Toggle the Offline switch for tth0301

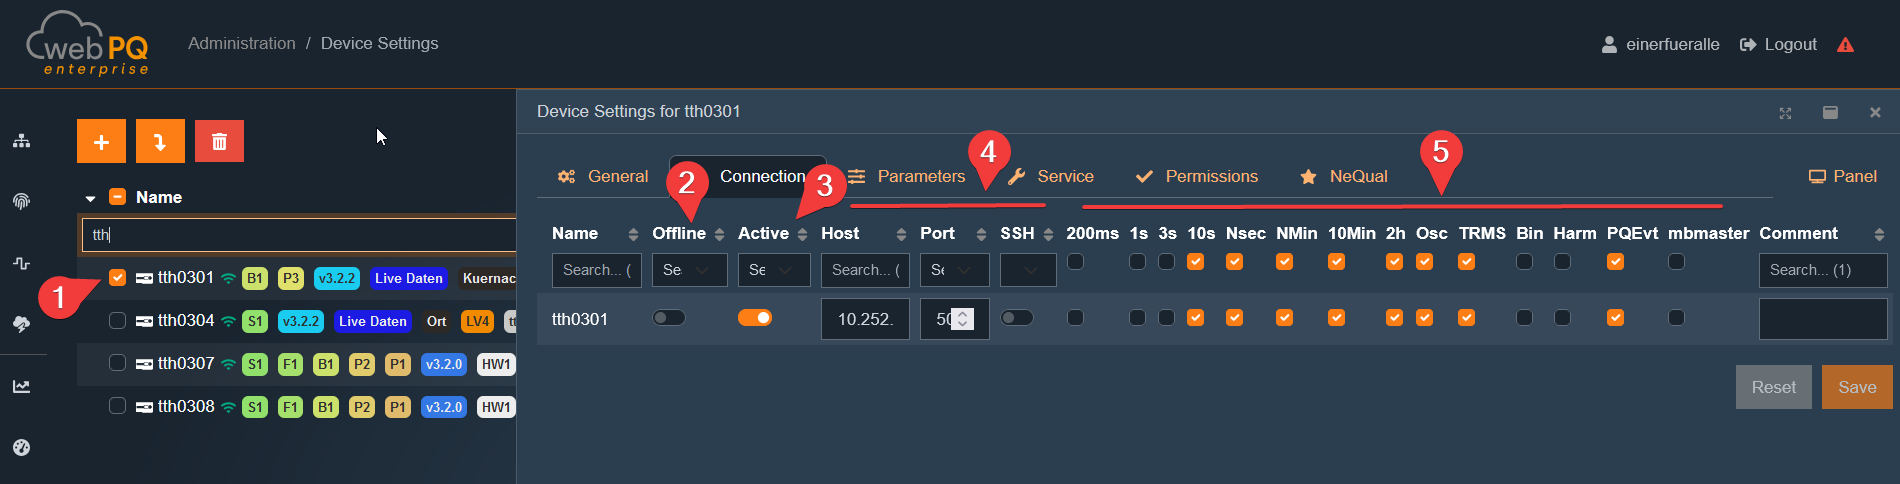[669, 318]
